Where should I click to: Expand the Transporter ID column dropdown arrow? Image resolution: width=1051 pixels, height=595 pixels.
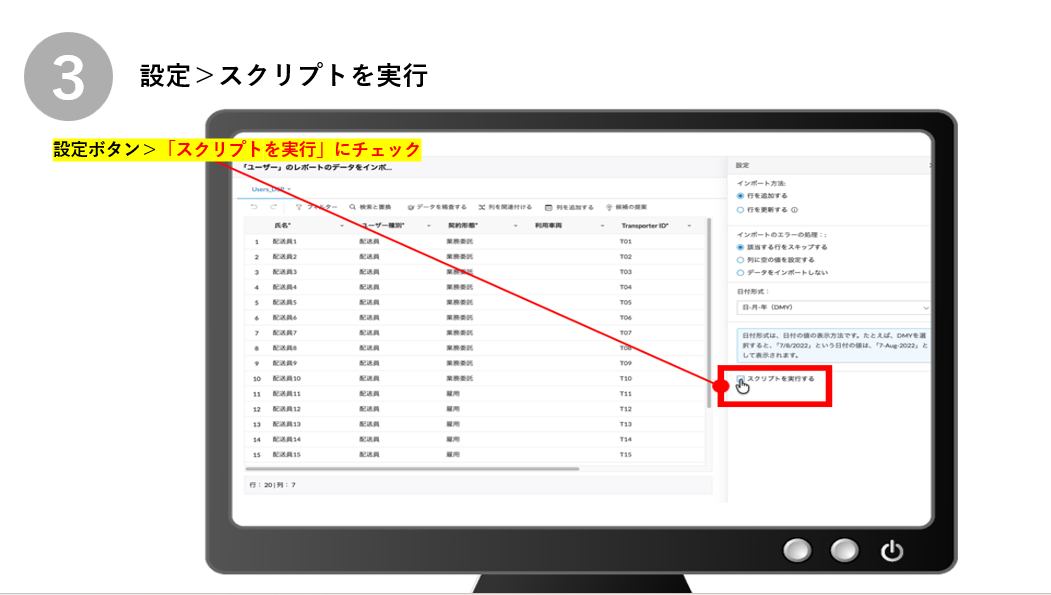coord(689,226)
